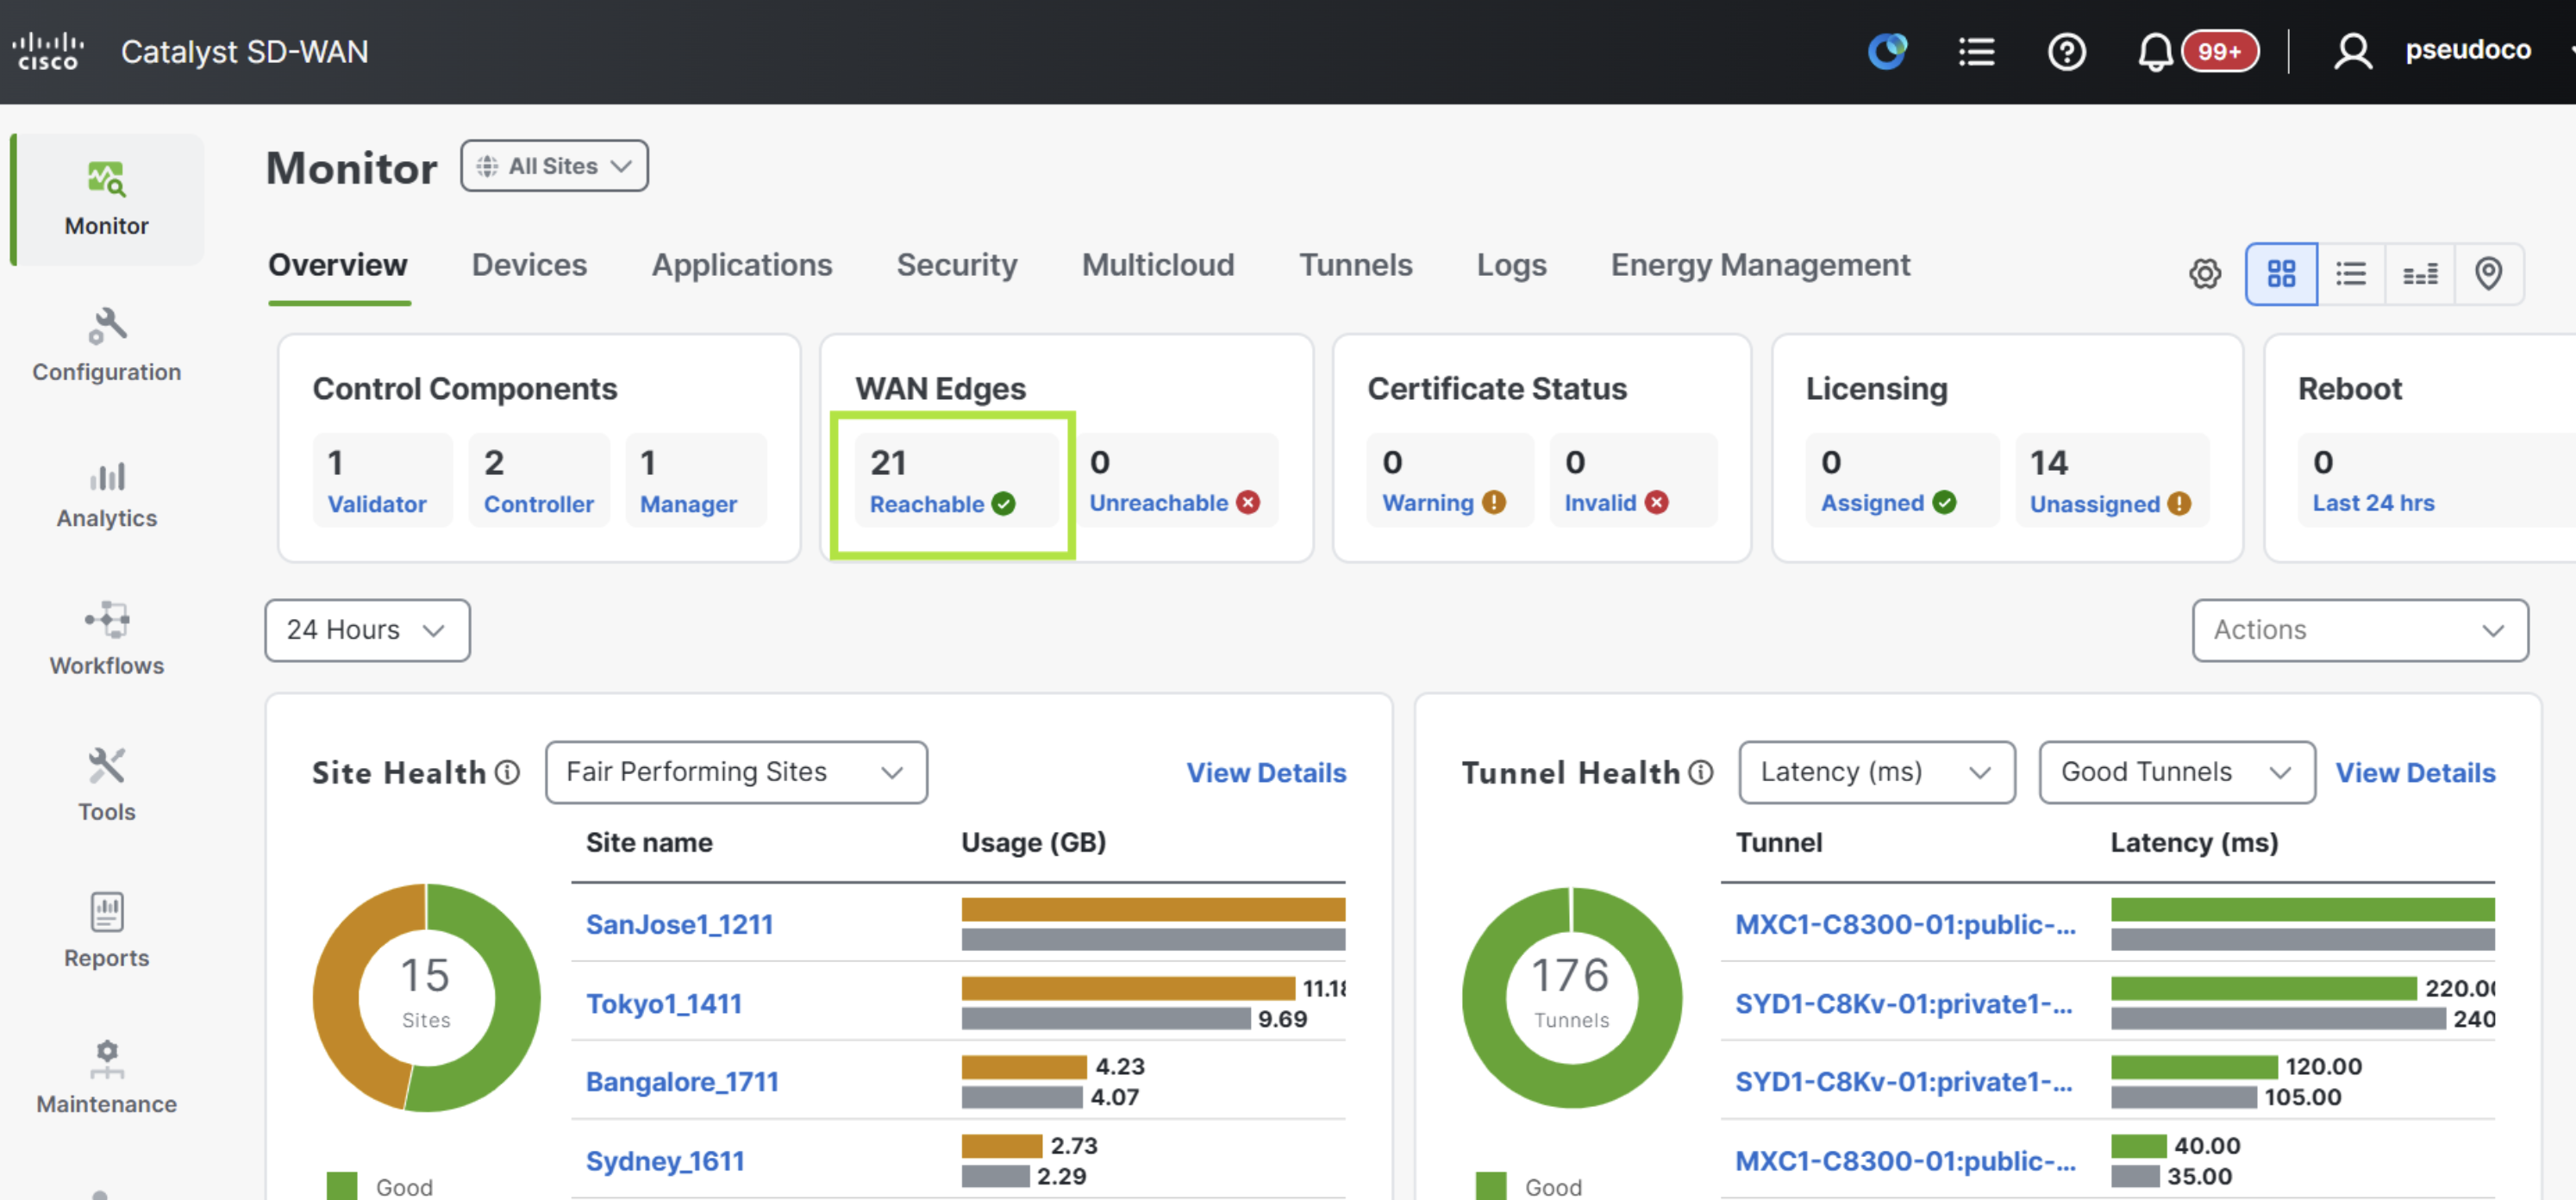Open the Bangalore_1711 site link

tap(682, 1081)
